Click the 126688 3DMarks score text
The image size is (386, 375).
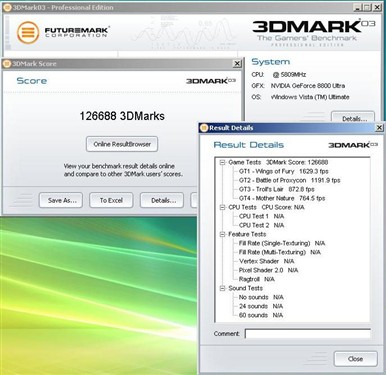tap(122, 116)
